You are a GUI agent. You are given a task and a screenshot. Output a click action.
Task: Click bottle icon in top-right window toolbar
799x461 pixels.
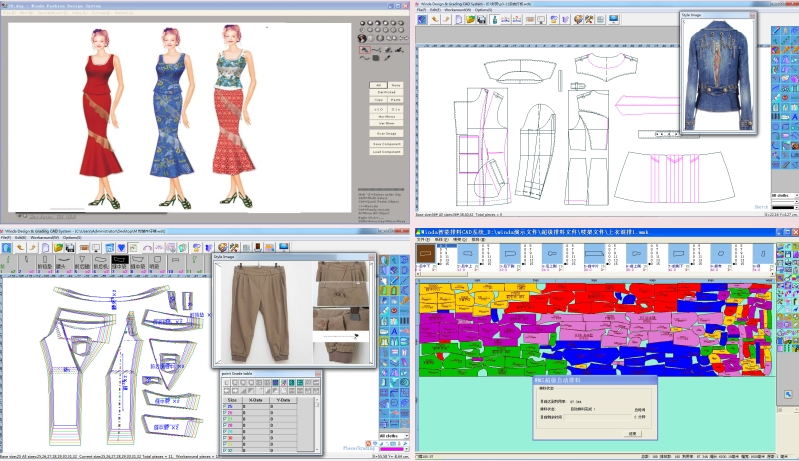click(x=495, y=19)
